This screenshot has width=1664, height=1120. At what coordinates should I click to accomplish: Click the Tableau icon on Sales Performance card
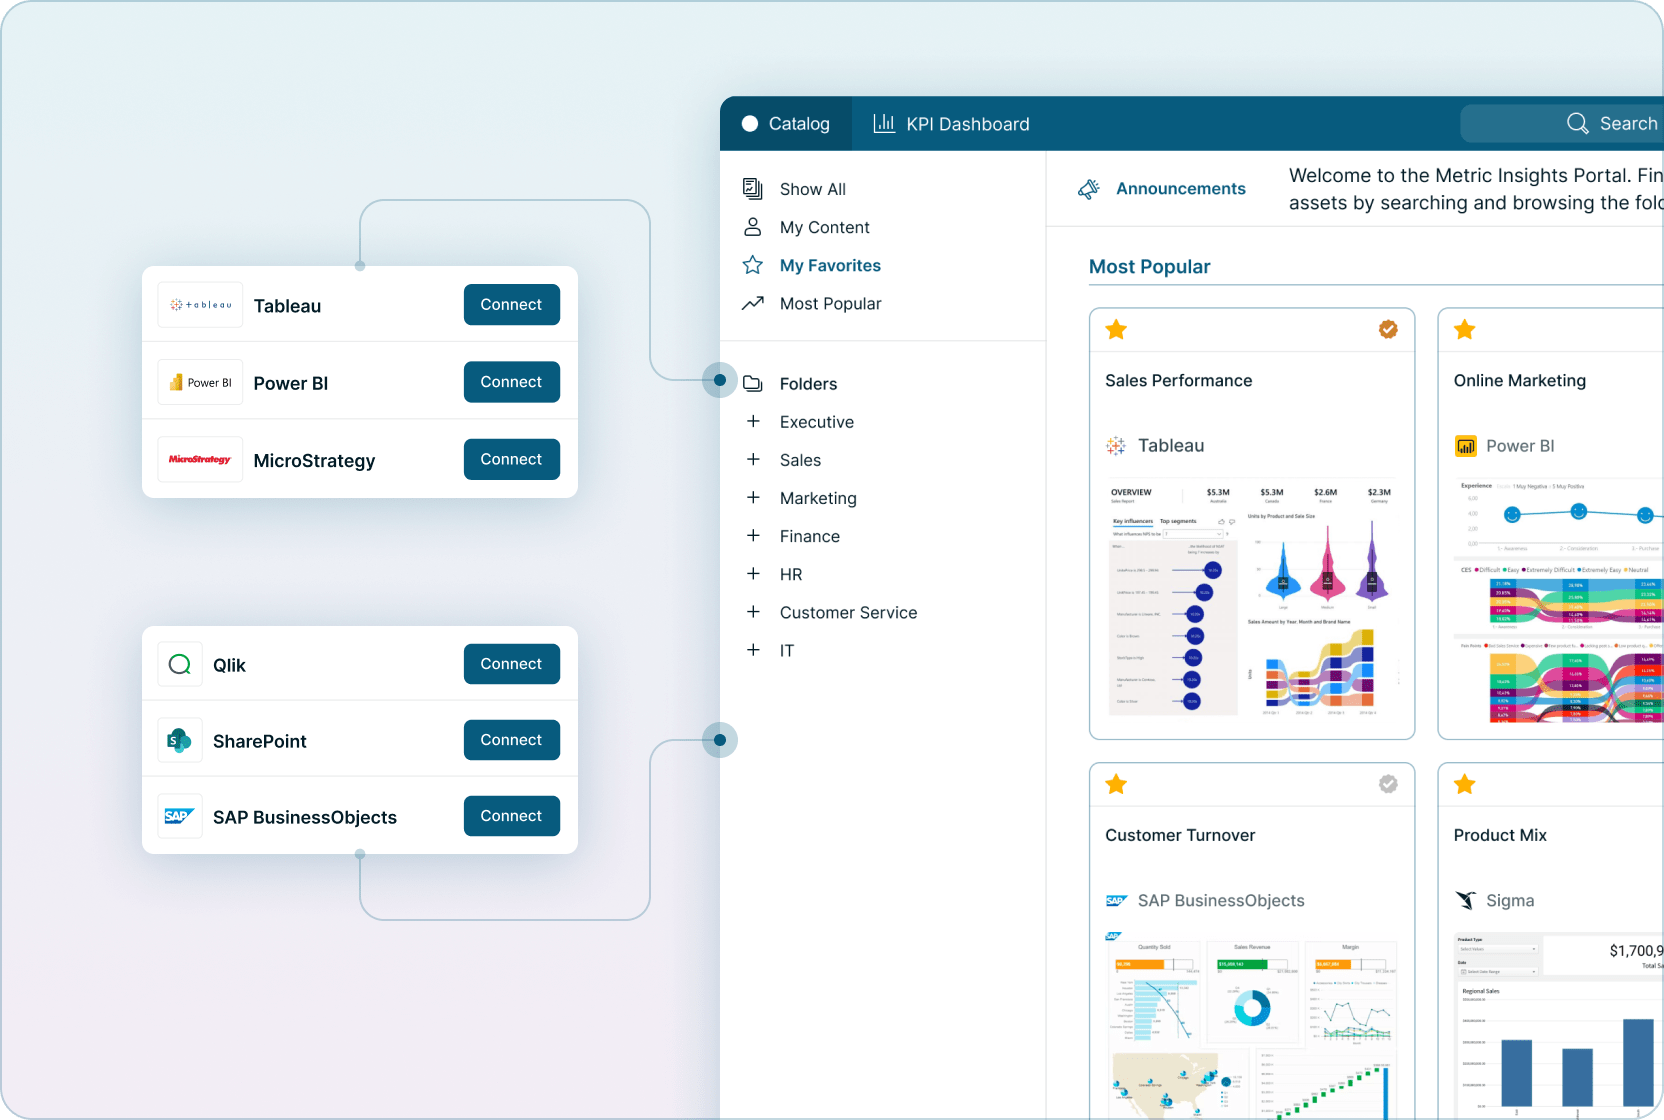point(1116,446)
